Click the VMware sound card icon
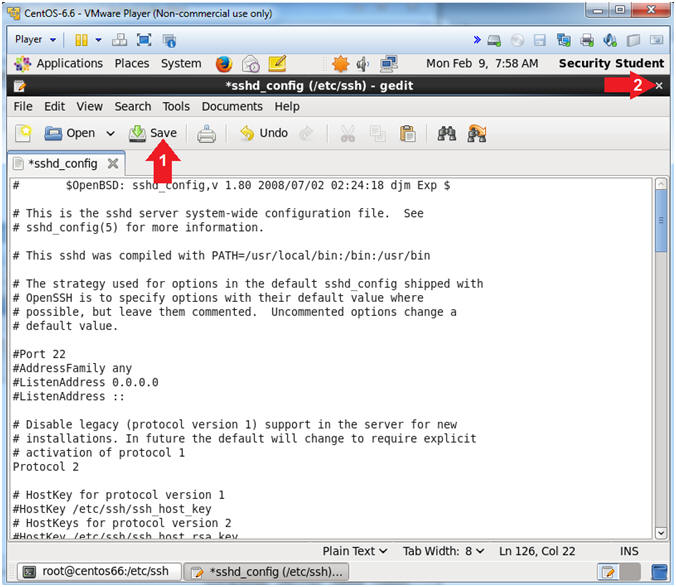This screenshot has width=676, height=587. pyautogui.click(x=610, y=41)
